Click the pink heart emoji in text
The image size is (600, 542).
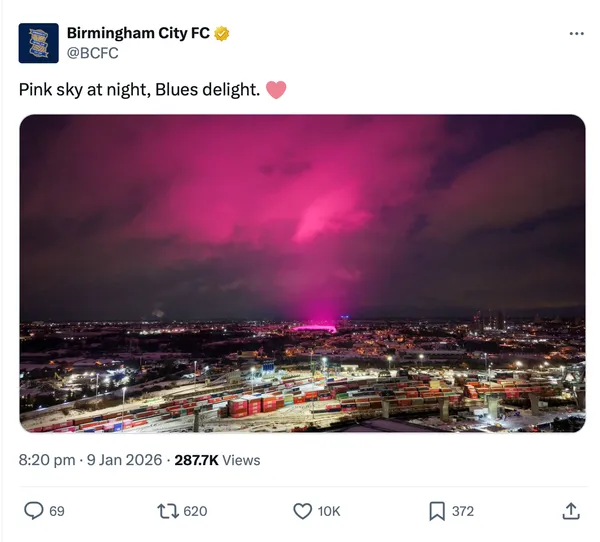coord(276,90)
